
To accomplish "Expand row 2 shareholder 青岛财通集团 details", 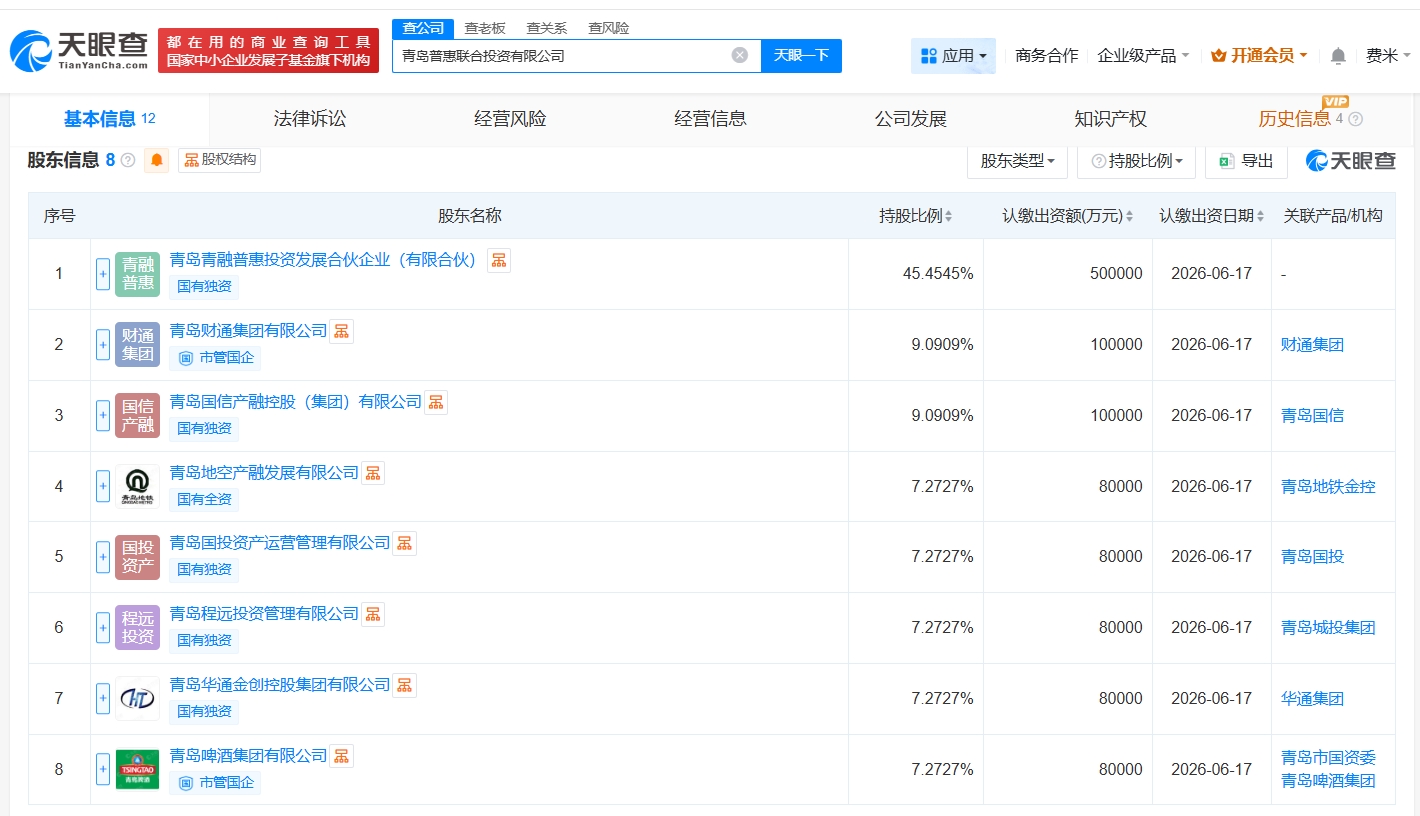I will (x=103, y=345).
